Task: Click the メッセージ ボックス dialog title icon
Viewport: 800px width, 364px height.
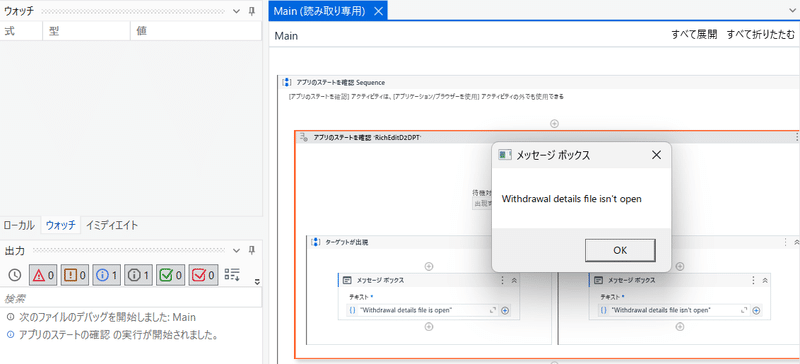Action: pos(505,155)
